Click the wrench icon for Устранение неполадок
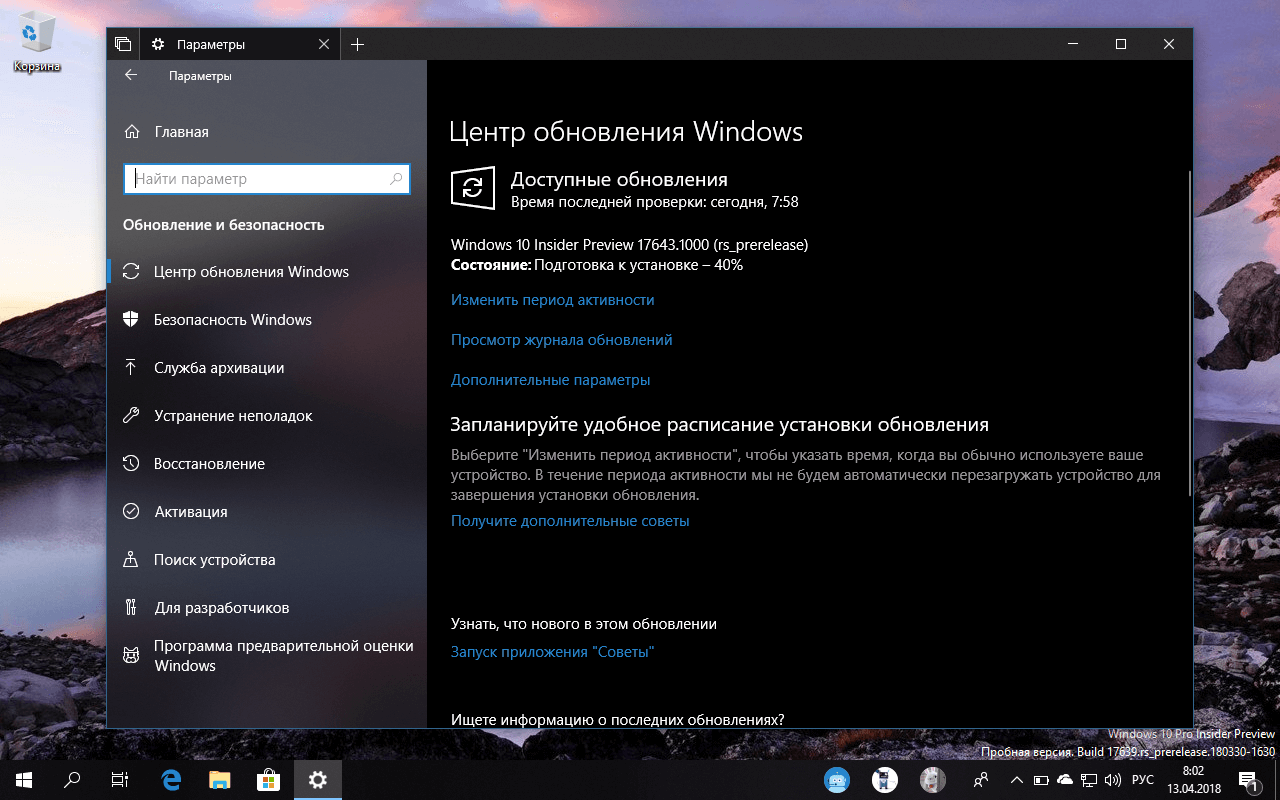 tap(130, 416)
